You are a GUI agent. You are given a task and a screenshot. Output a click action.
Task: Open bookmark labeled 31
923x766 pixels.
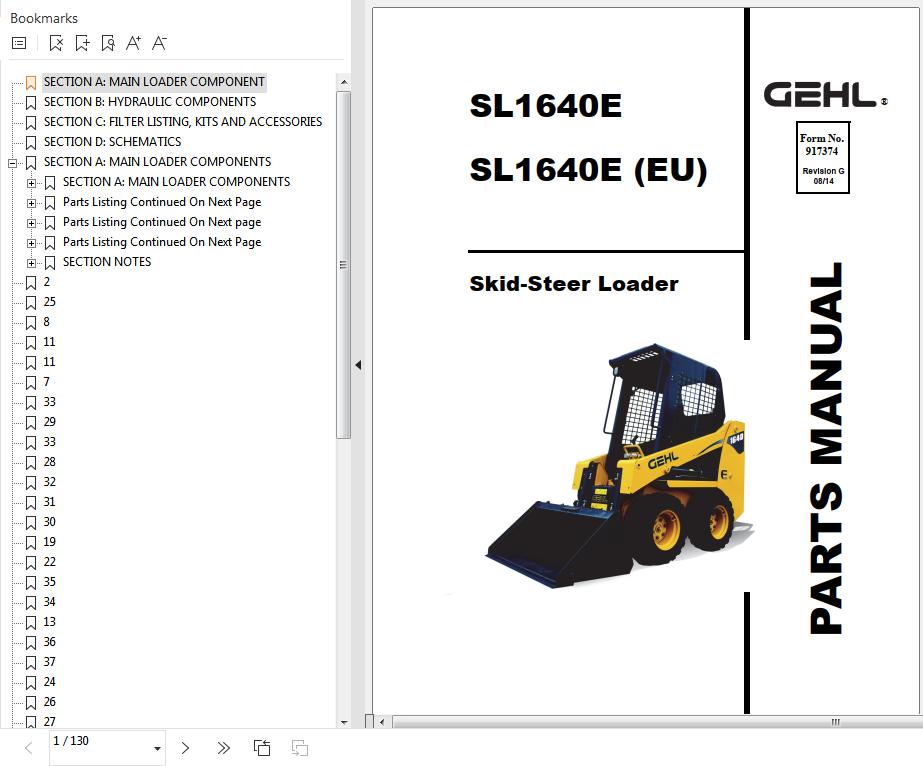point(49,502)
